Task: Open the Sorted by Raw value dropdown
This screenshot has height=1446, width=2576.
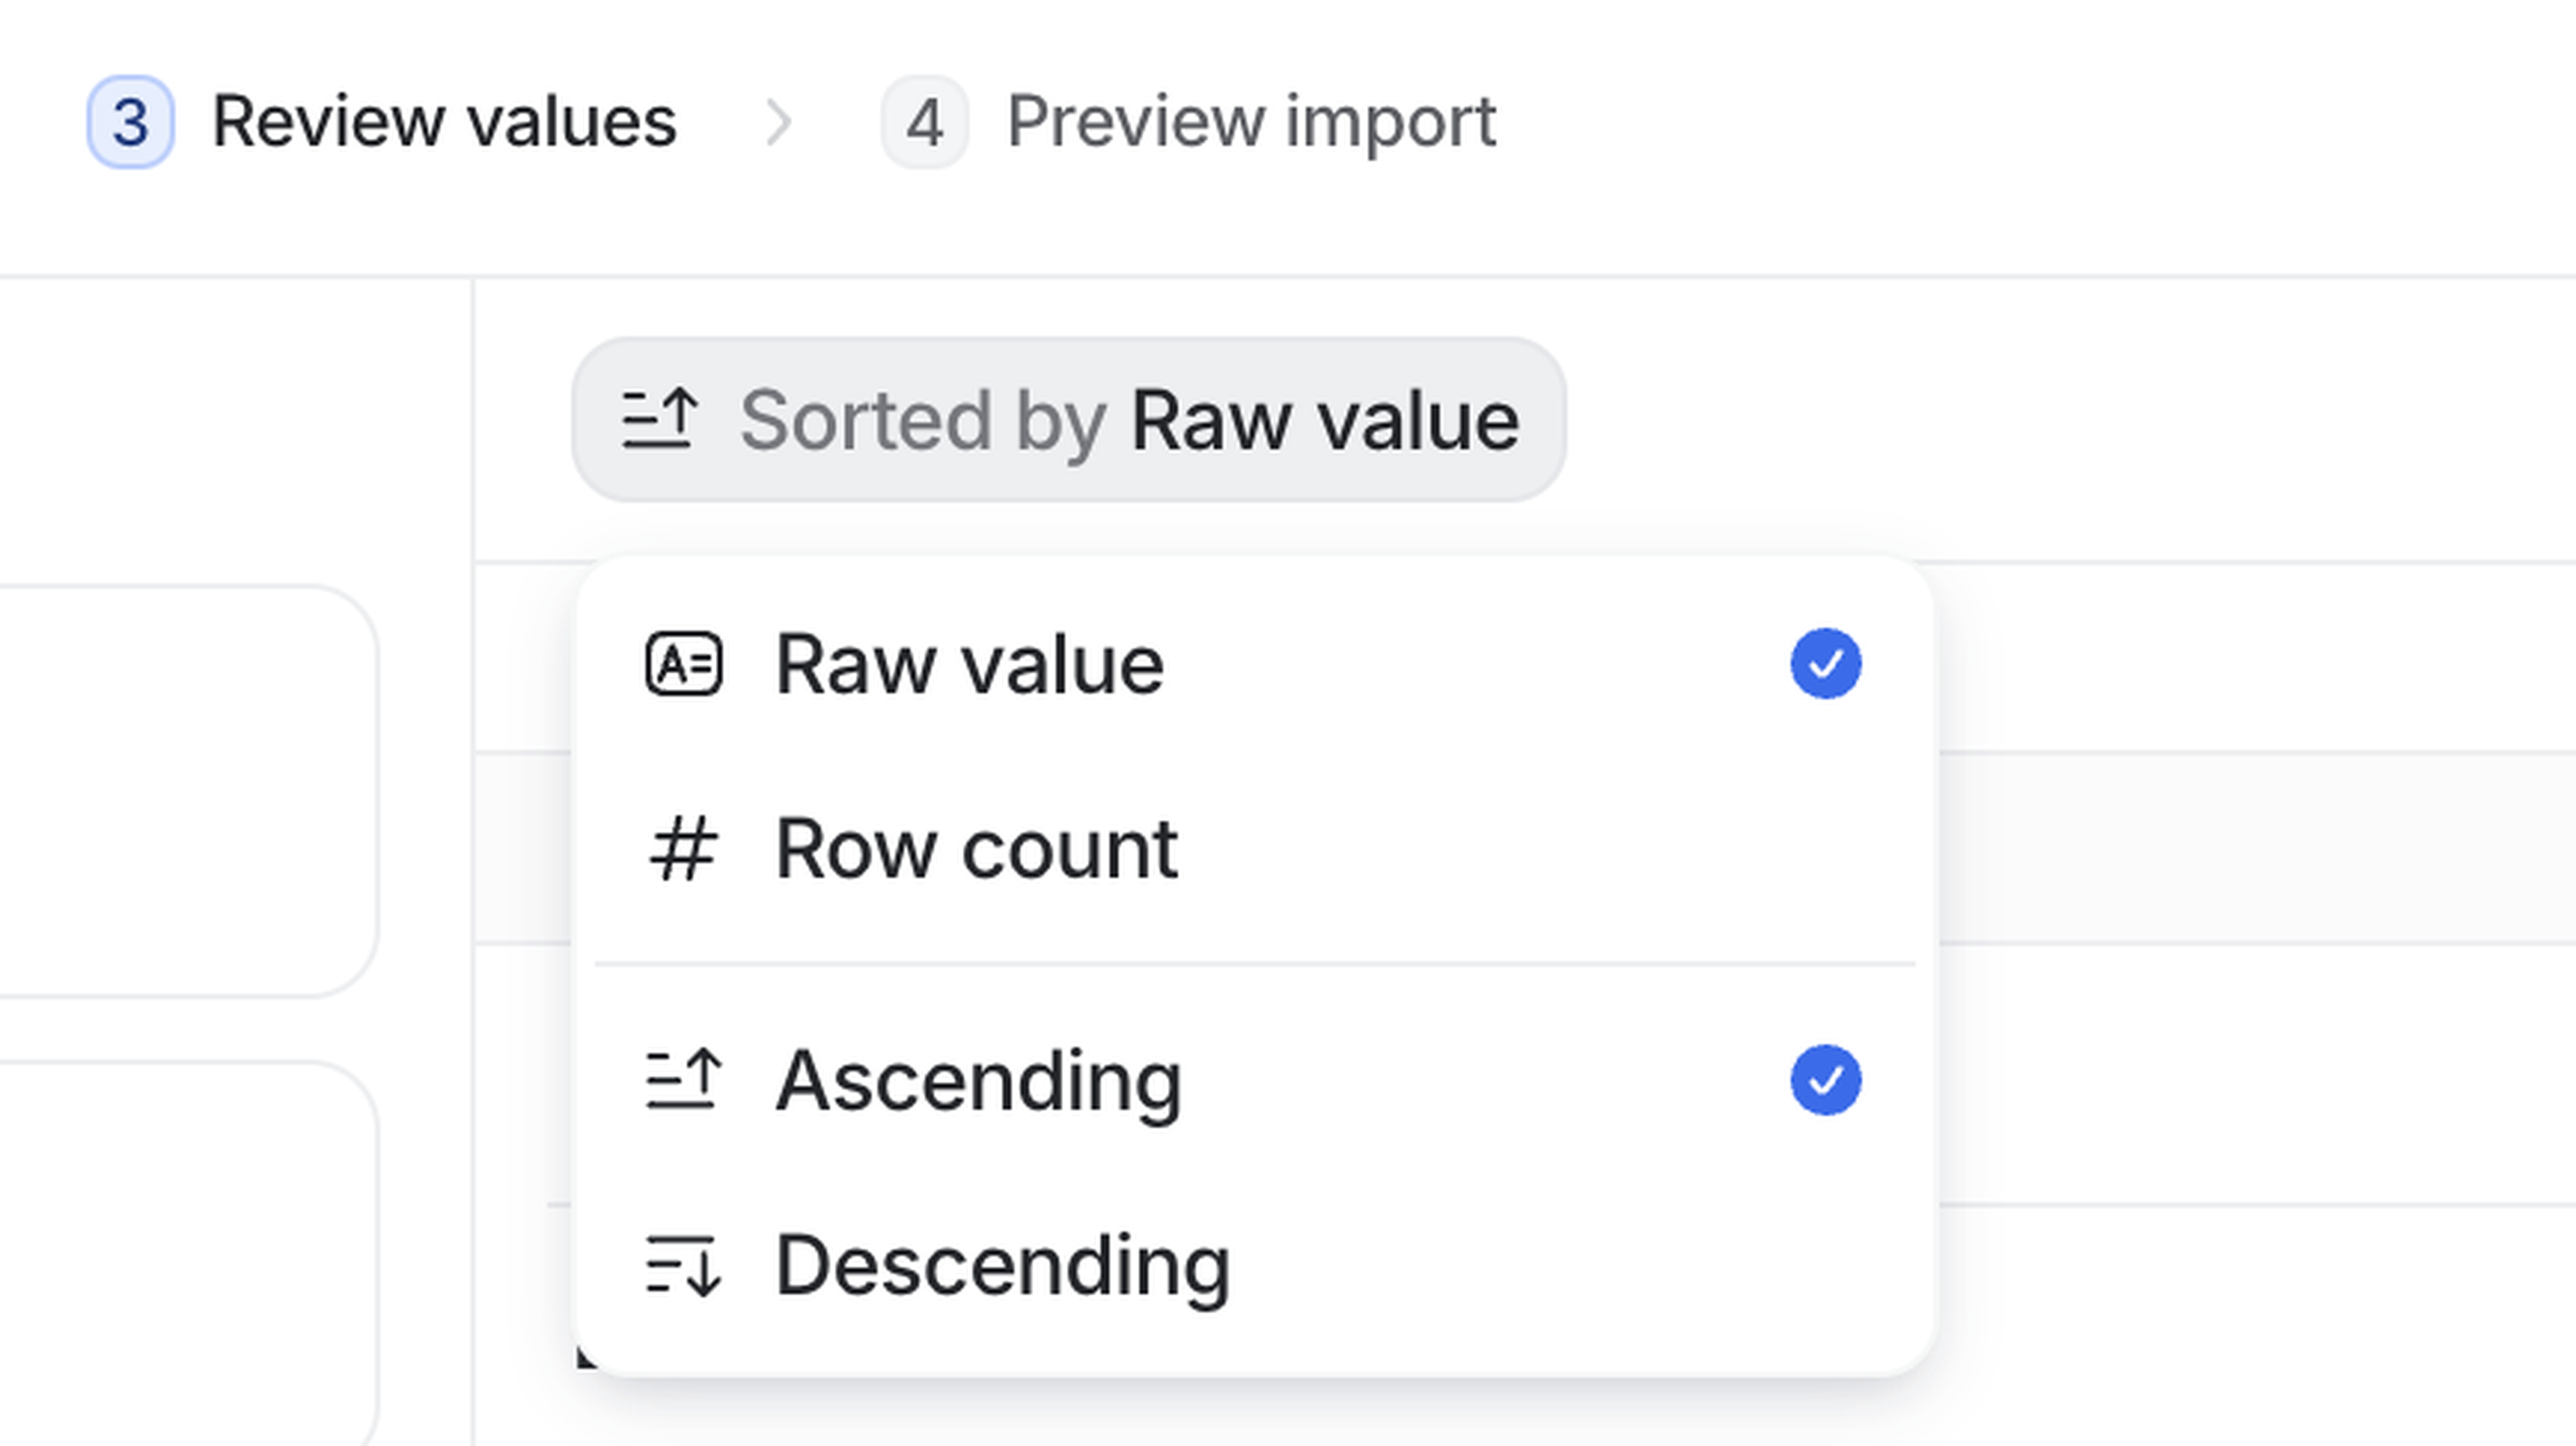Action: click(1068, 420)
